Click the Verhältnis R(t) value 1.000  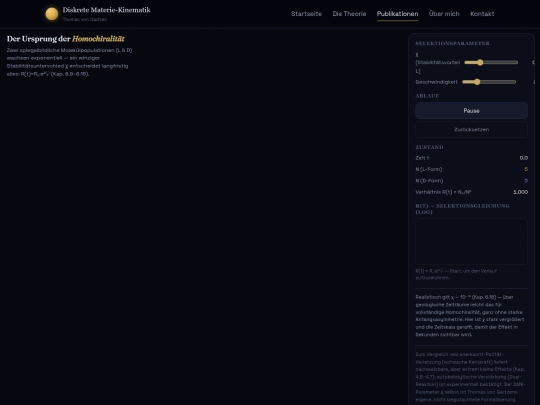[x=520, y=192]
